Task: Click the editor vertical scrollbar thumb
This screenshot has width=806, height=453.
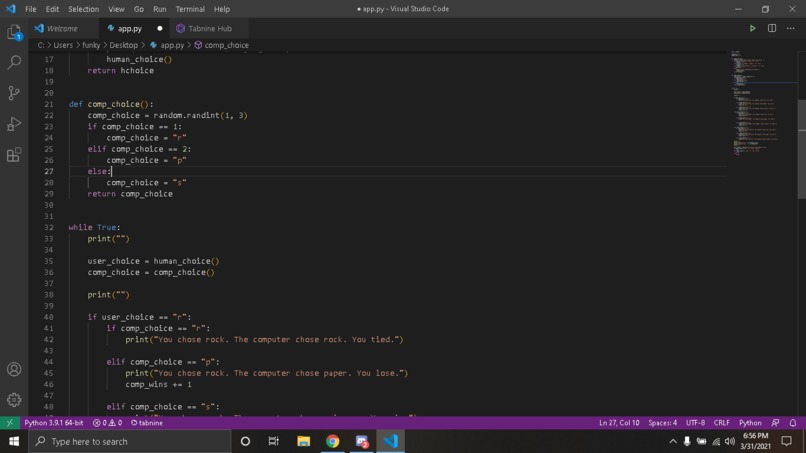Action: [801, 149]
